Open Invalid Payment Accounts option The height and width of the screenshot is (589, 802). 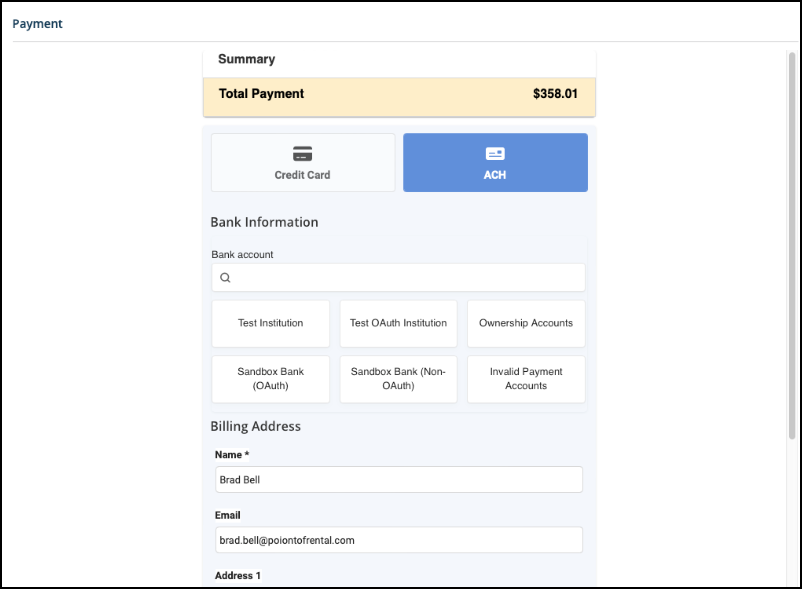[526, 378]
